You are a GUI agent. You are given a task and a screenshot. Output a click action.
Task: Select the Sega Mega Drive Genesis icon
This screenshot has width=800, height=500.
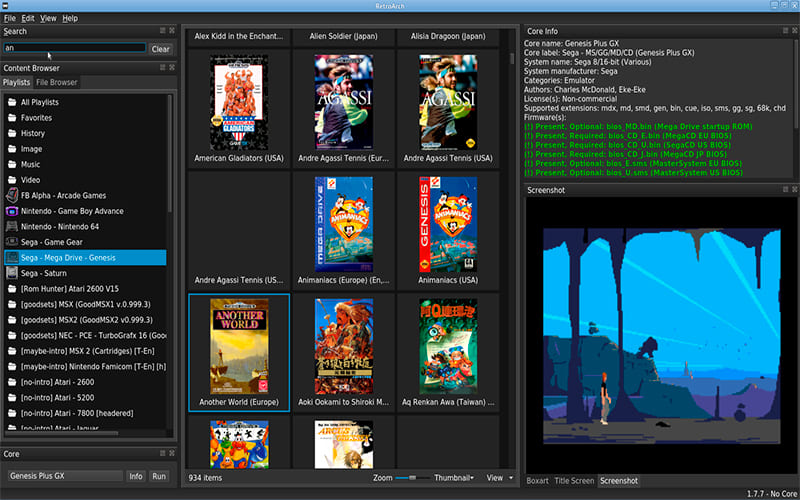(x=12, y=258)
